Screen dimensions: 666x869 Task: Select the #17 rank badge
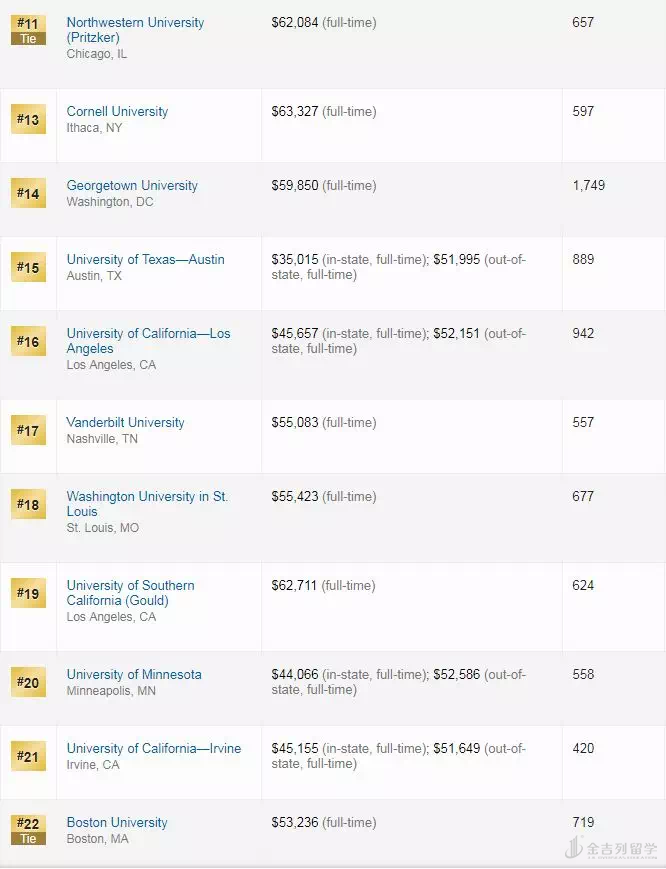pyautogui.click(x=28, y=431)
